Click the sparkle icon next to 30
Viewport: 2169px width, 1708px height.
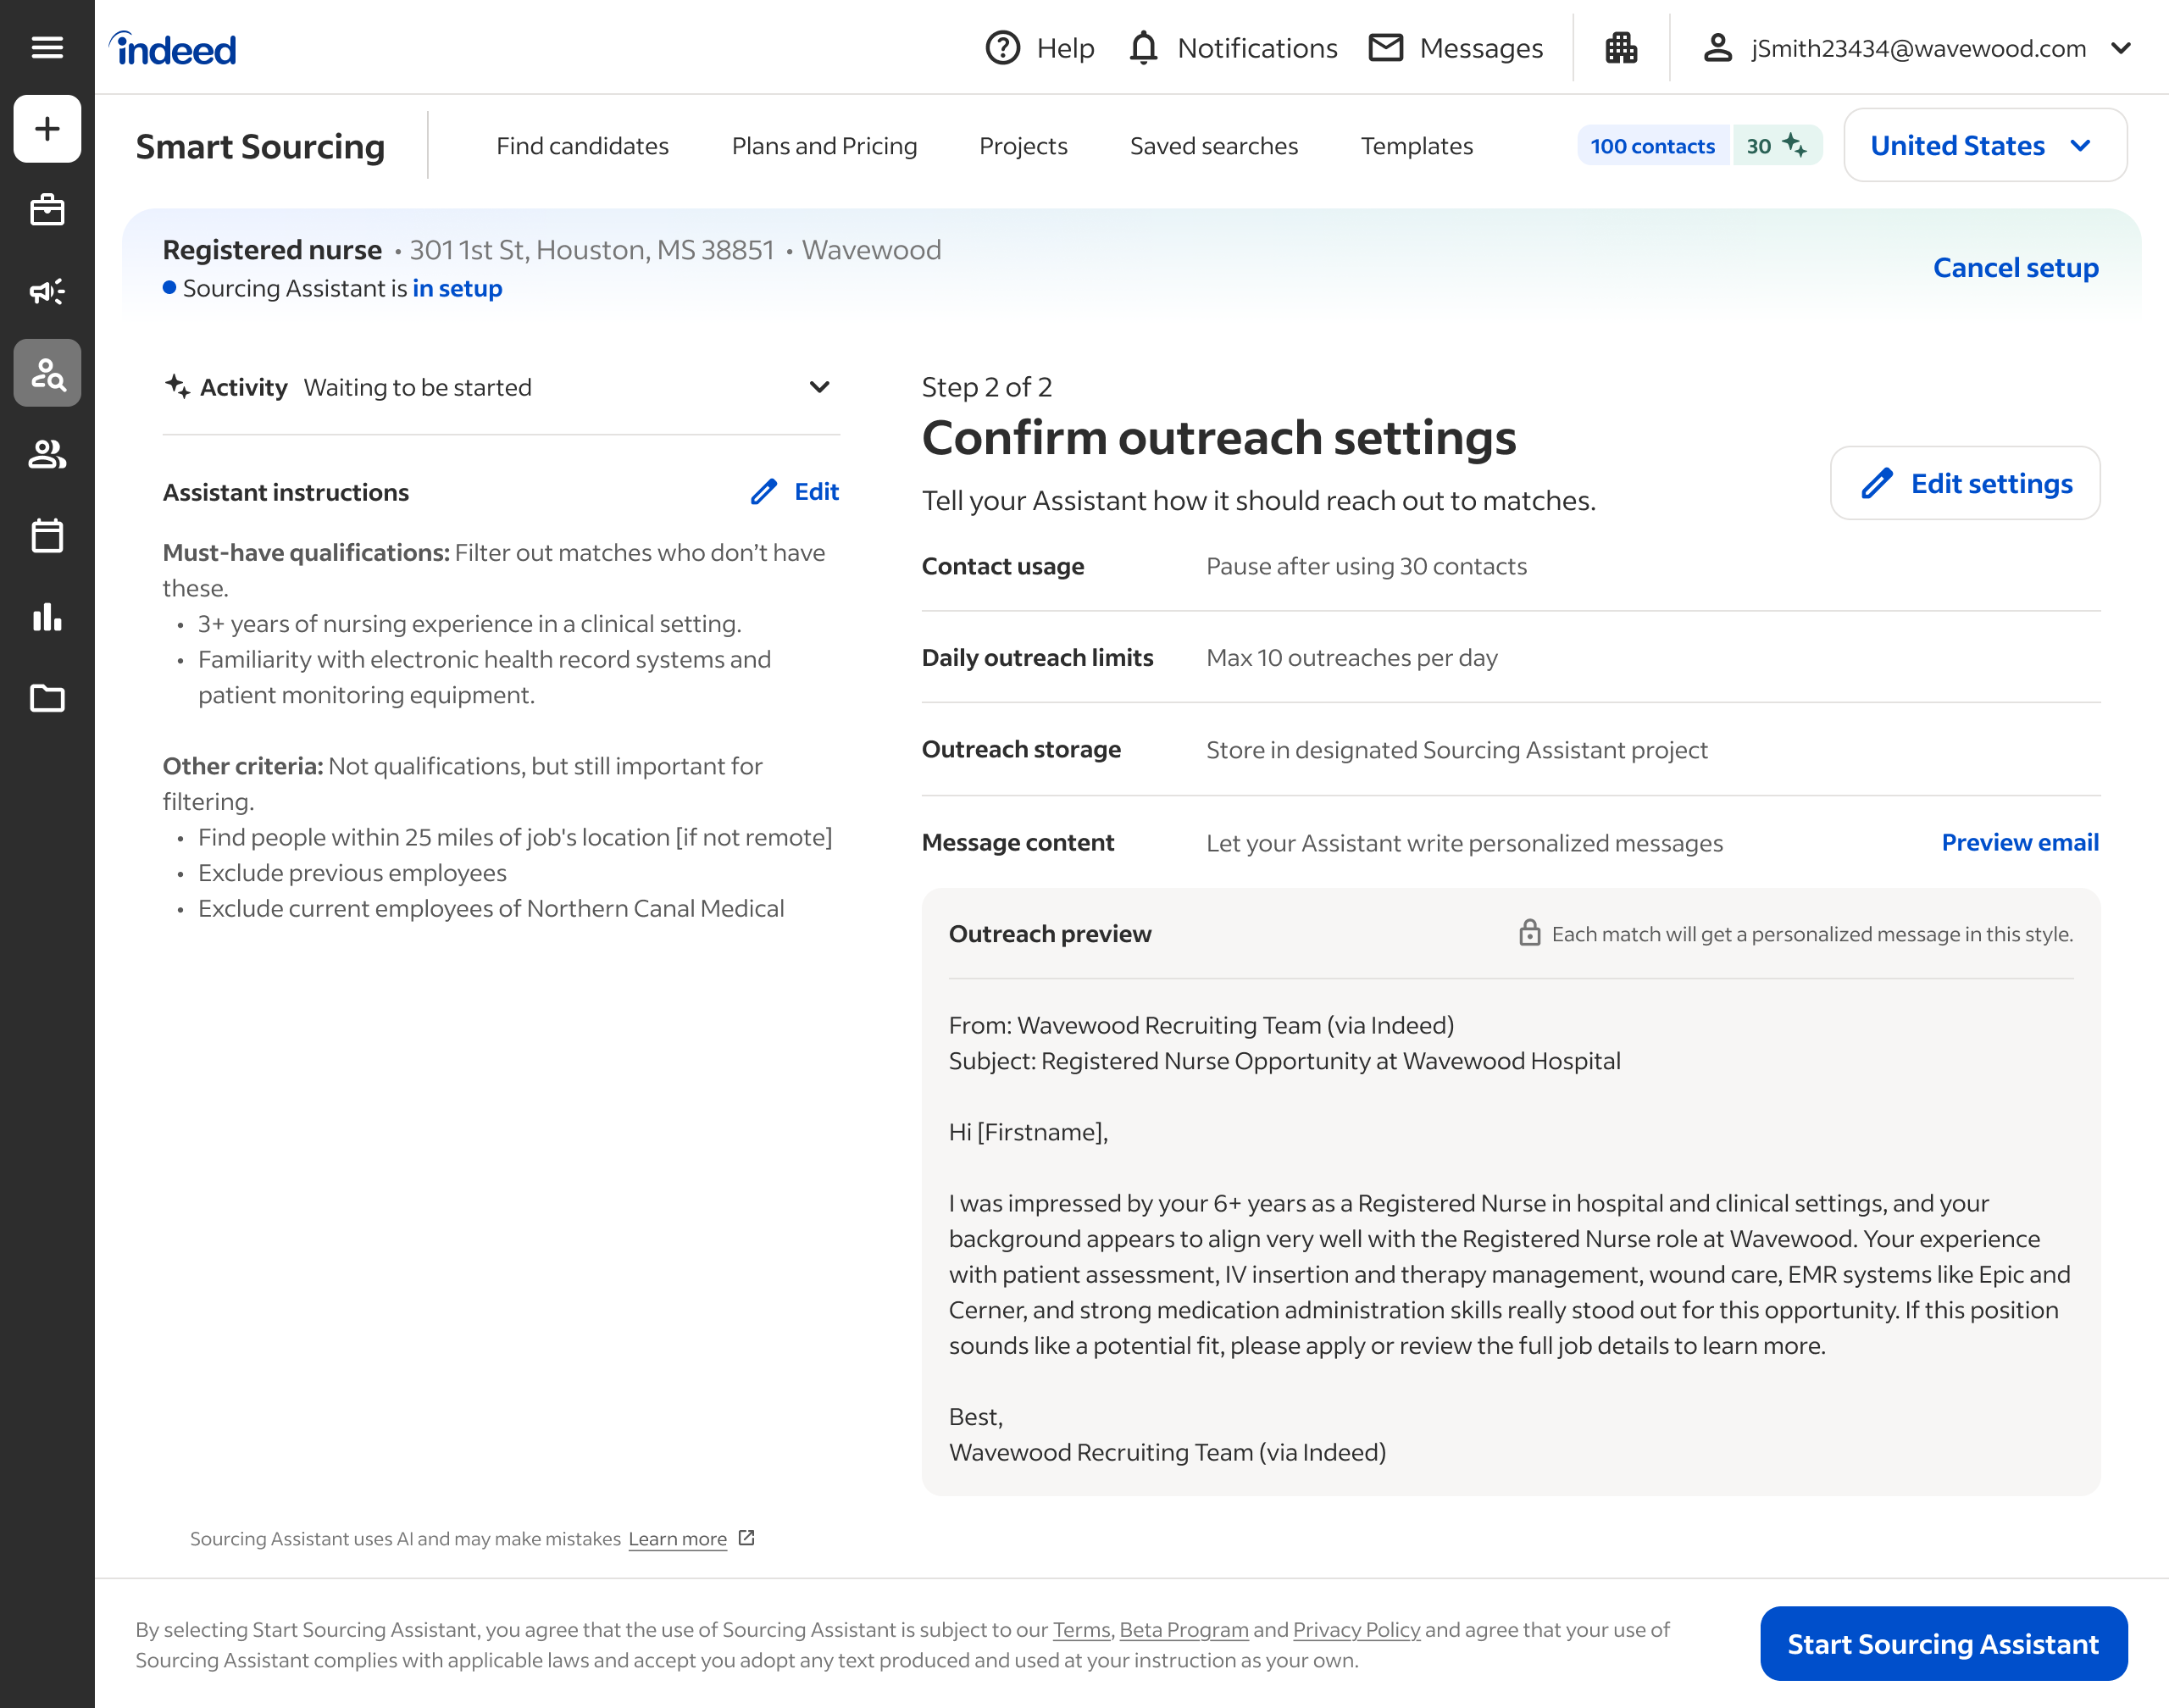[1795, 146]
